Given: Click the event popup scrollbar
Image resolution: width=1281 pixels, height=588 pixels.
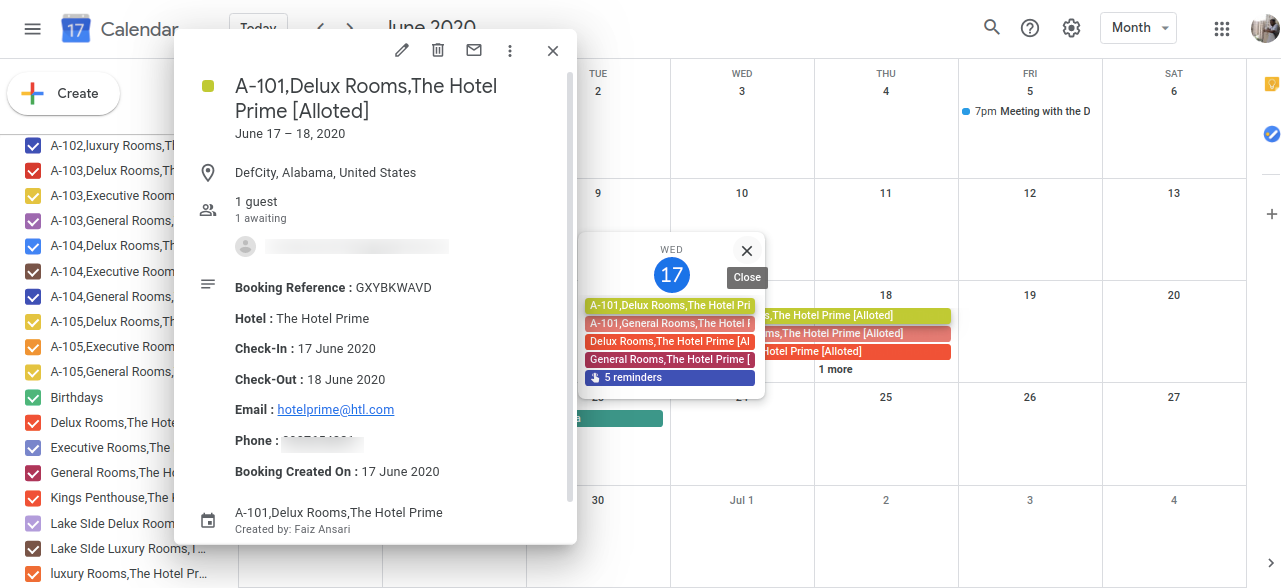Looking at the screenshot, I should tap(570, 285).
